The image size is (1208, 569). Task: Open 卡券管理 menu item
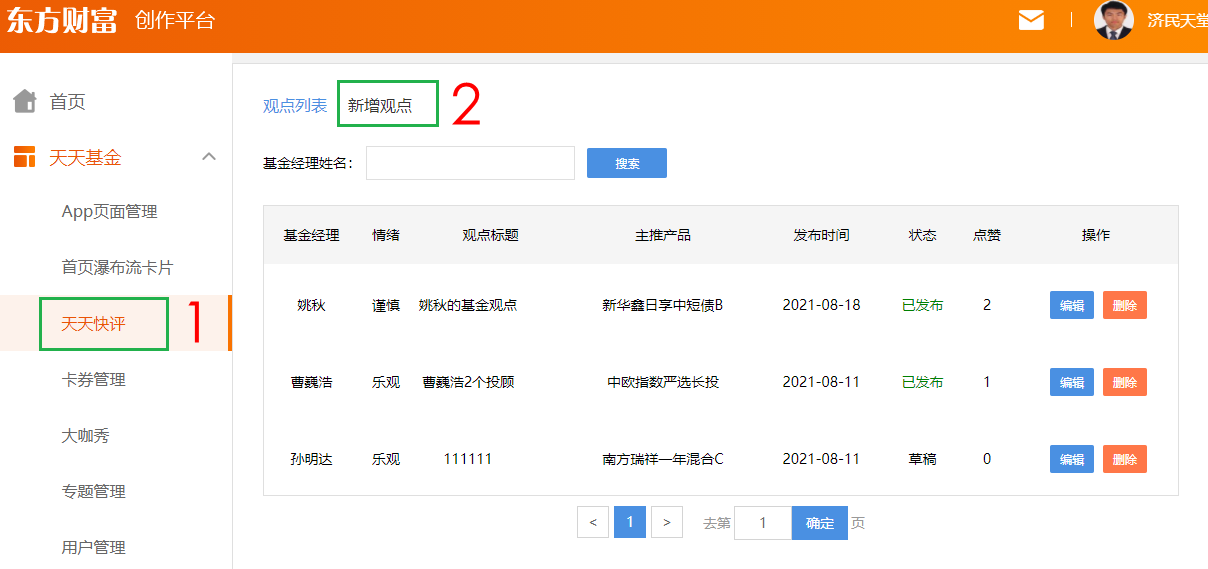click(93, 380)
